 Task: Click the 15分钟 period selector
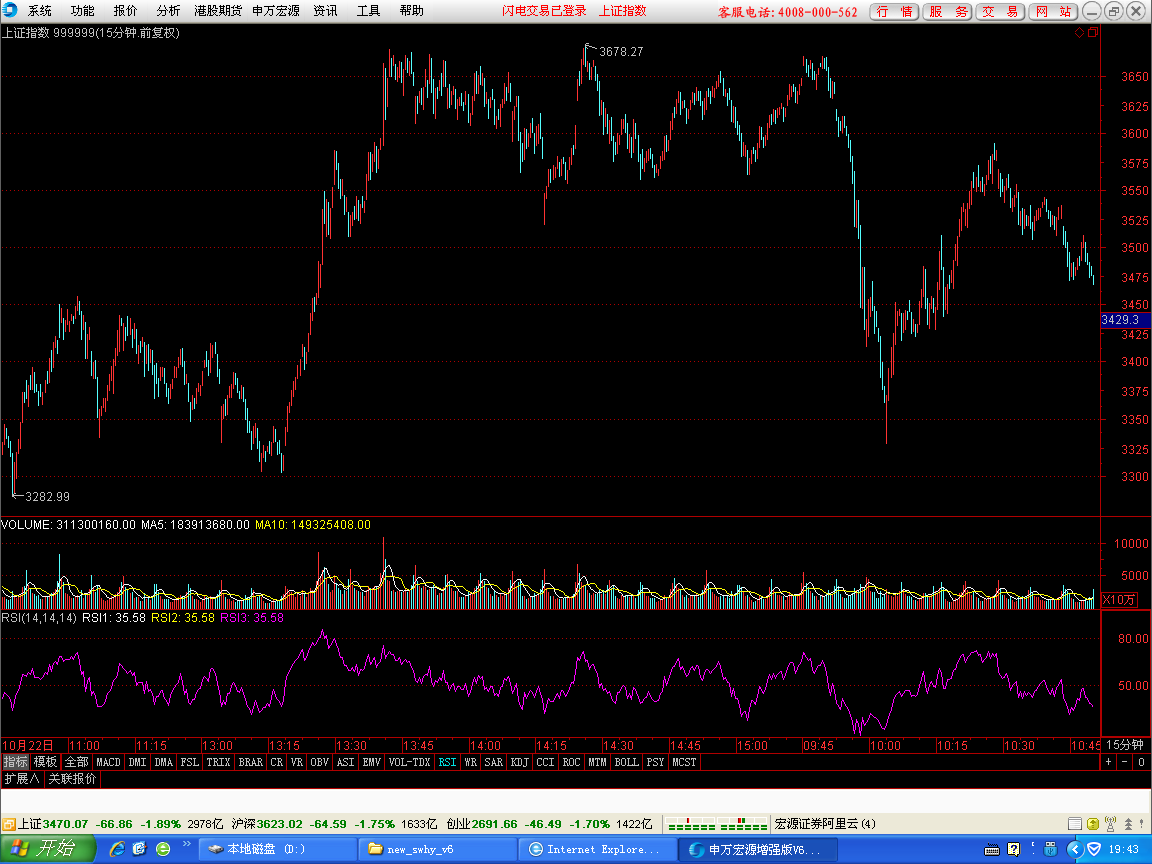click(1125, 745)
